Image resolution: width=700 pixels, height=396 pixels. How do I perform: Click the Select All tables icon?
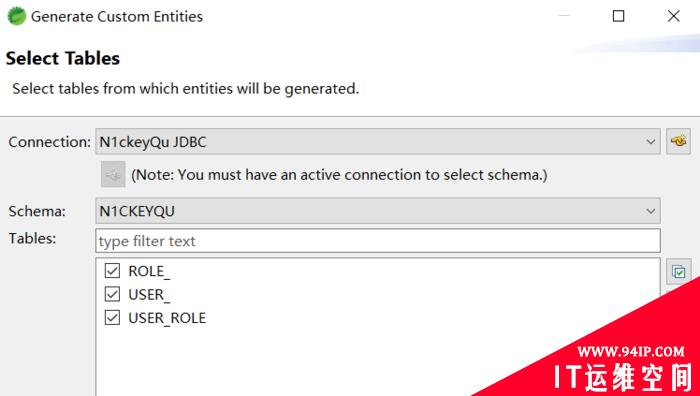tap(678, 271)
